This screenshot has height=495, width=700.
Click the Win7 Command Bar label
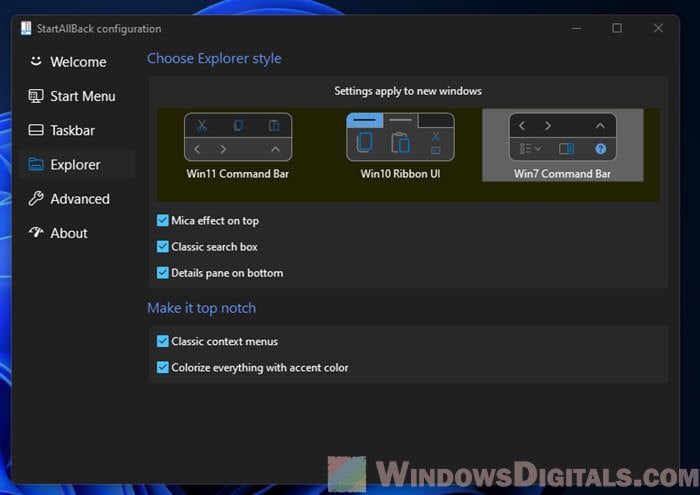pyautogui.click(x=562, y=174)
